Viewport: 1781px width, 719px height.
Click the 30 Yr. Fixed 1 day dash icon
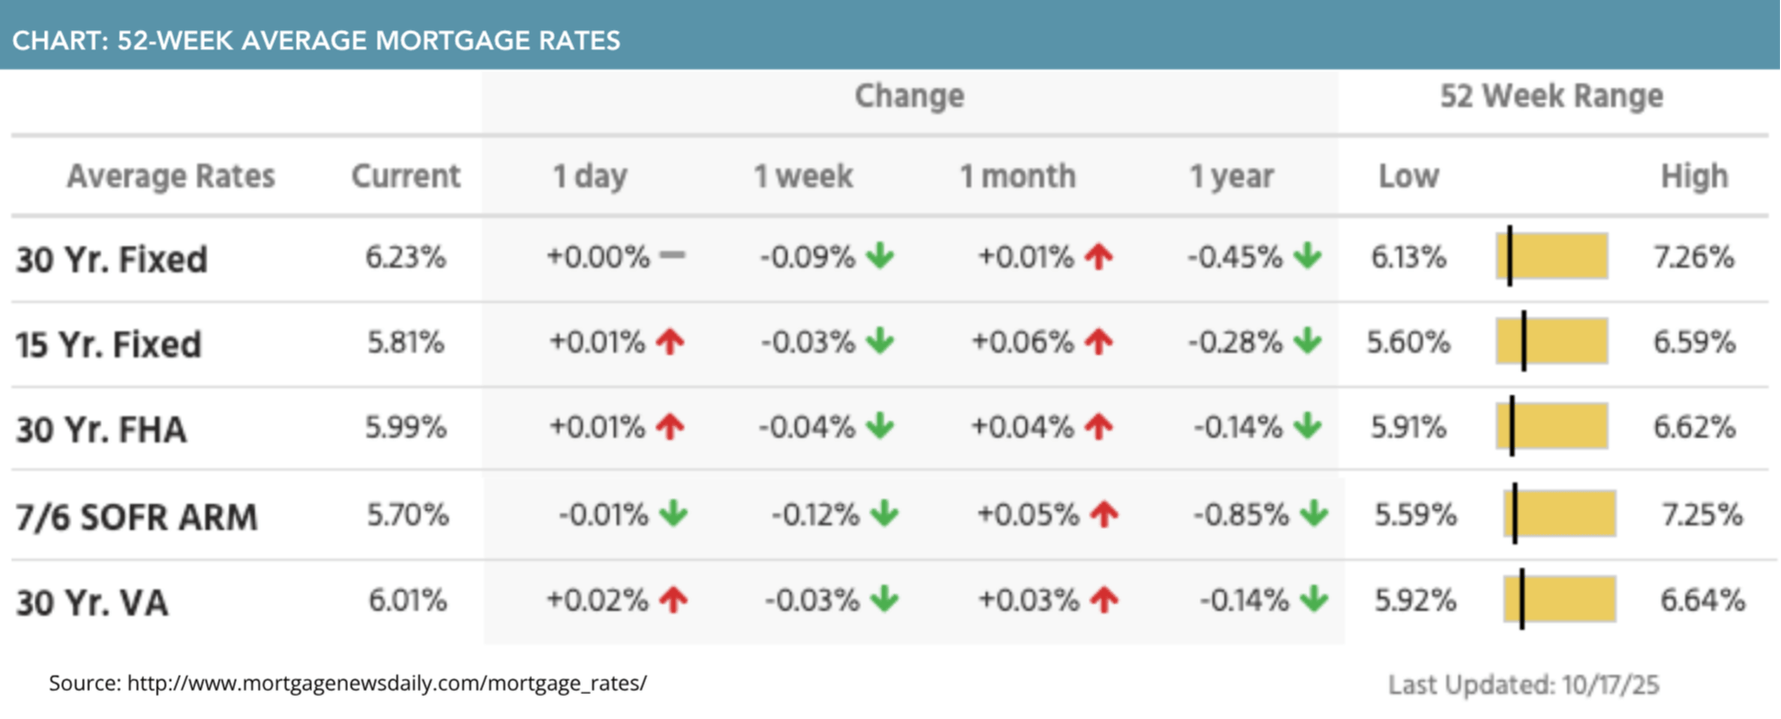pos(672,256)
